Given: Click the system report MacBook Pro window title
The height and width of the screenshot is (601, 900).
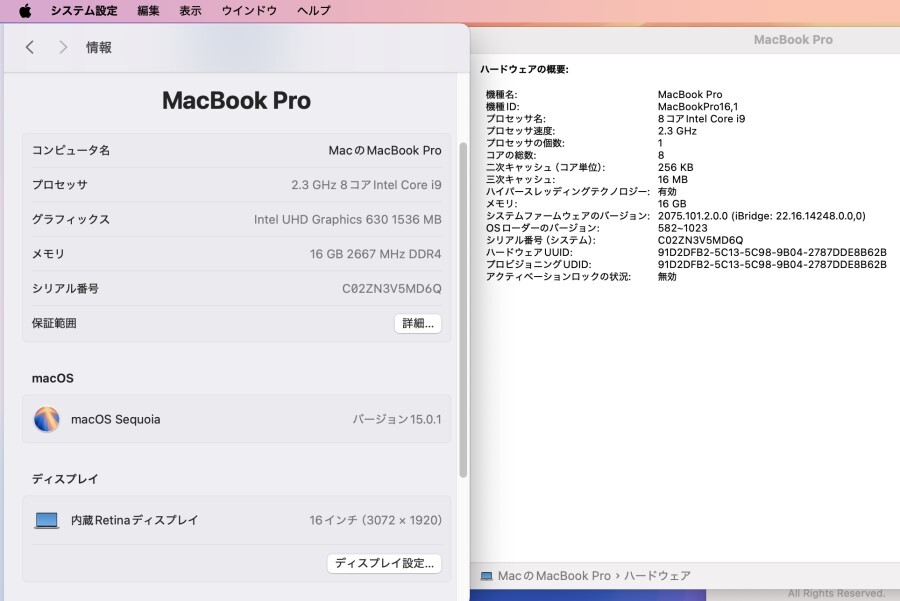Looking at the screenshot, I should click(x=793, y=40).
